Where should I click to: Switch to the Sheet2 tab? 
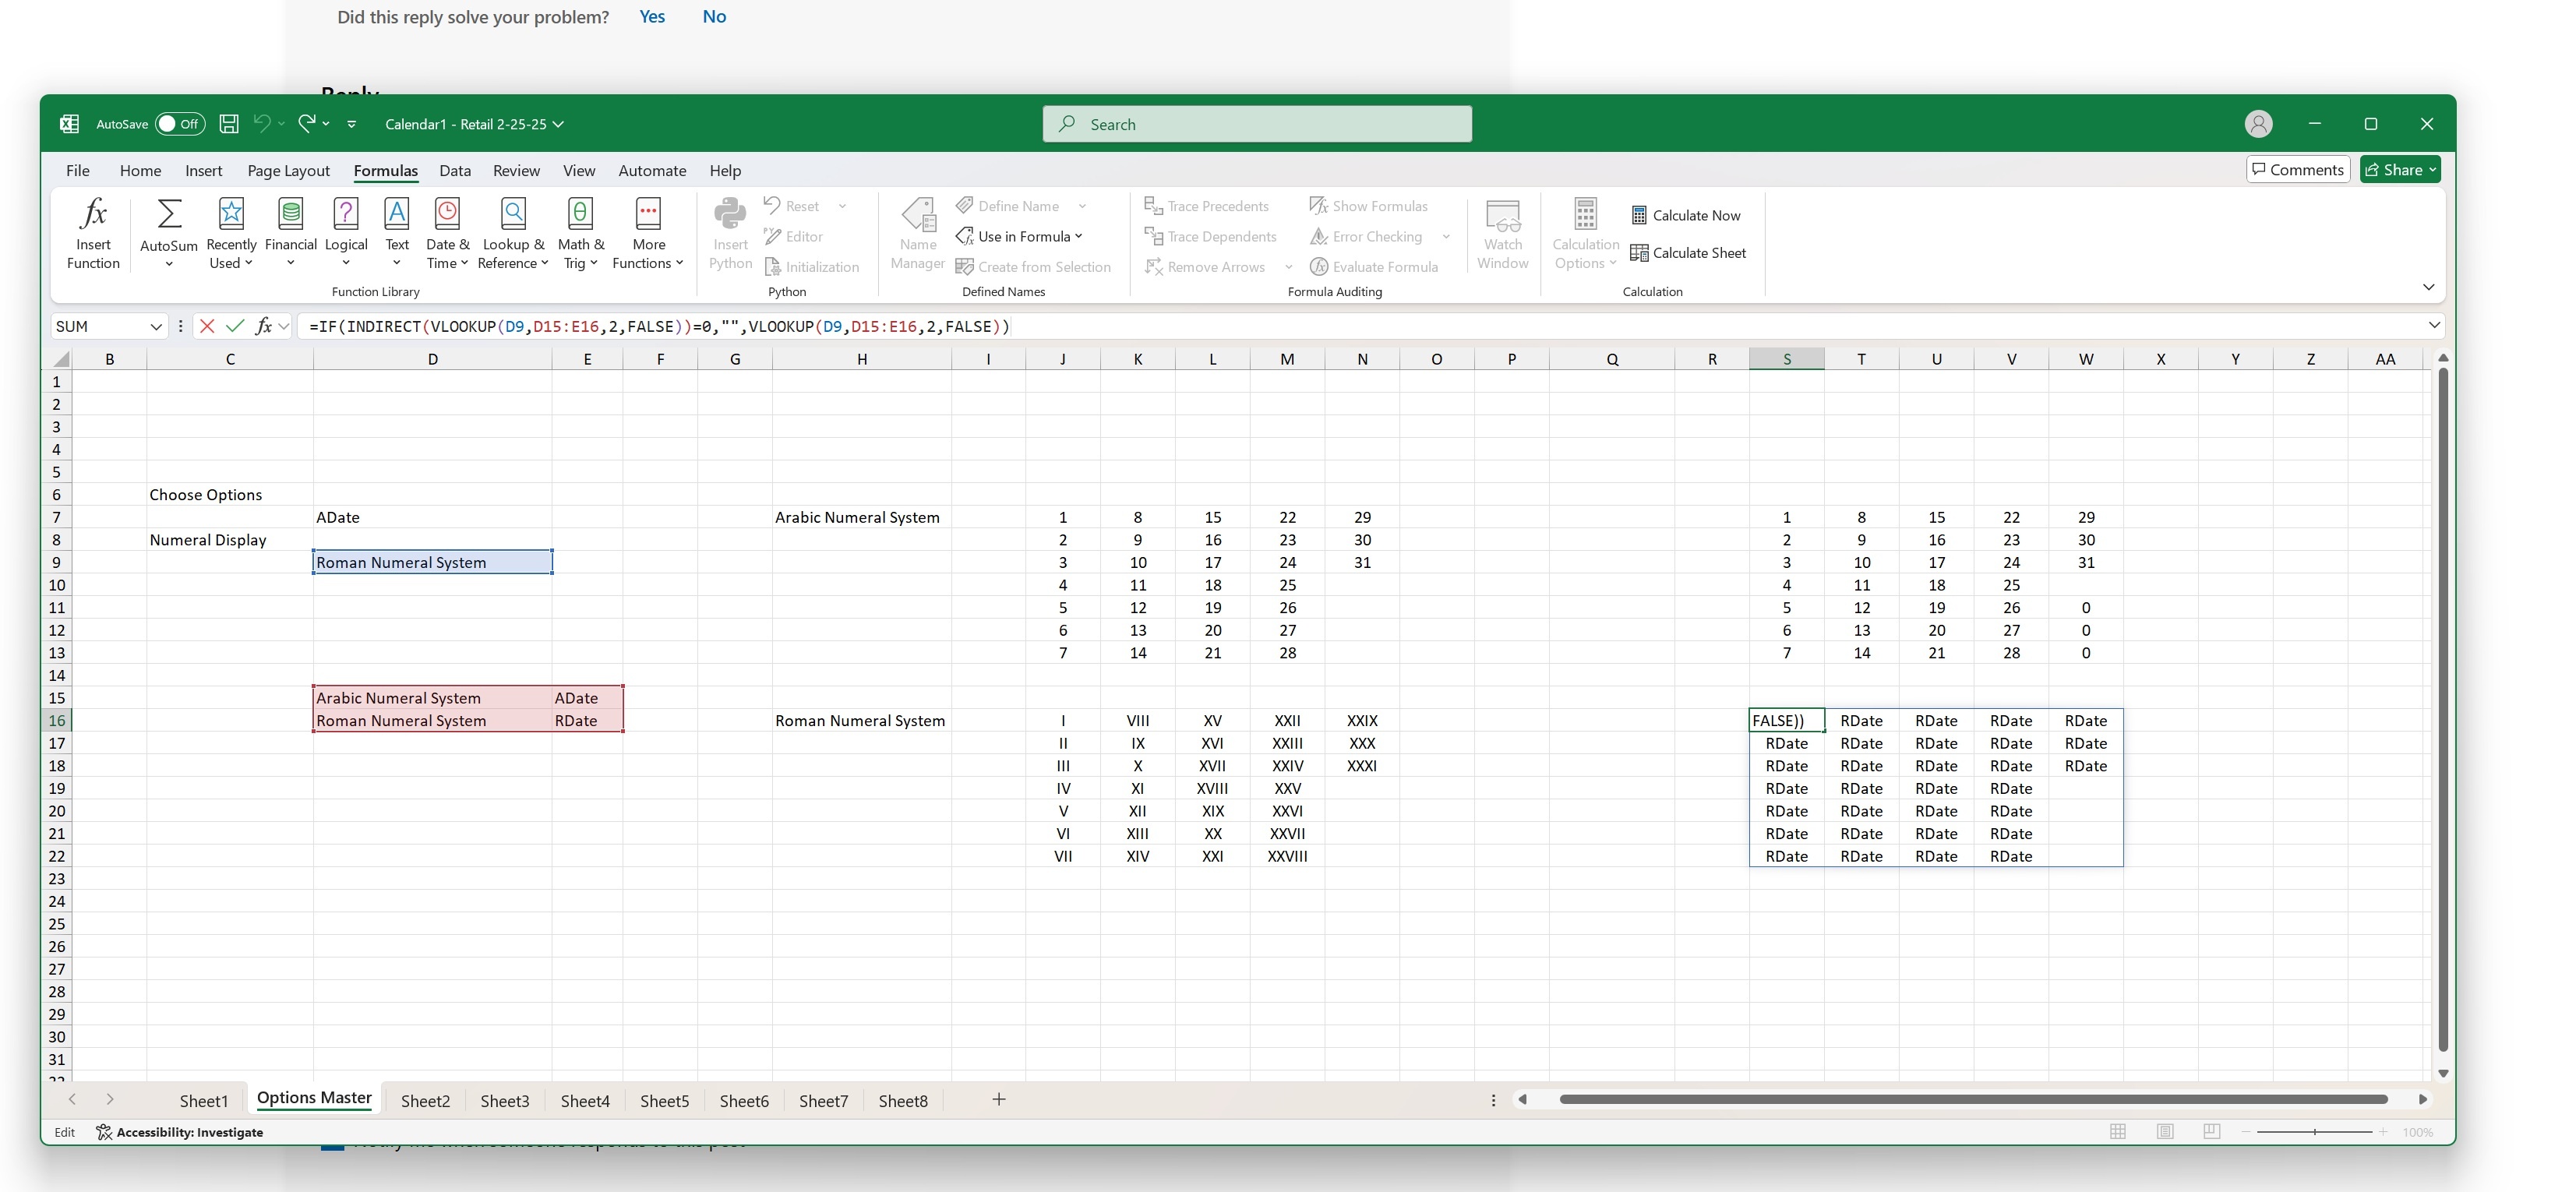click(425, 1100)
